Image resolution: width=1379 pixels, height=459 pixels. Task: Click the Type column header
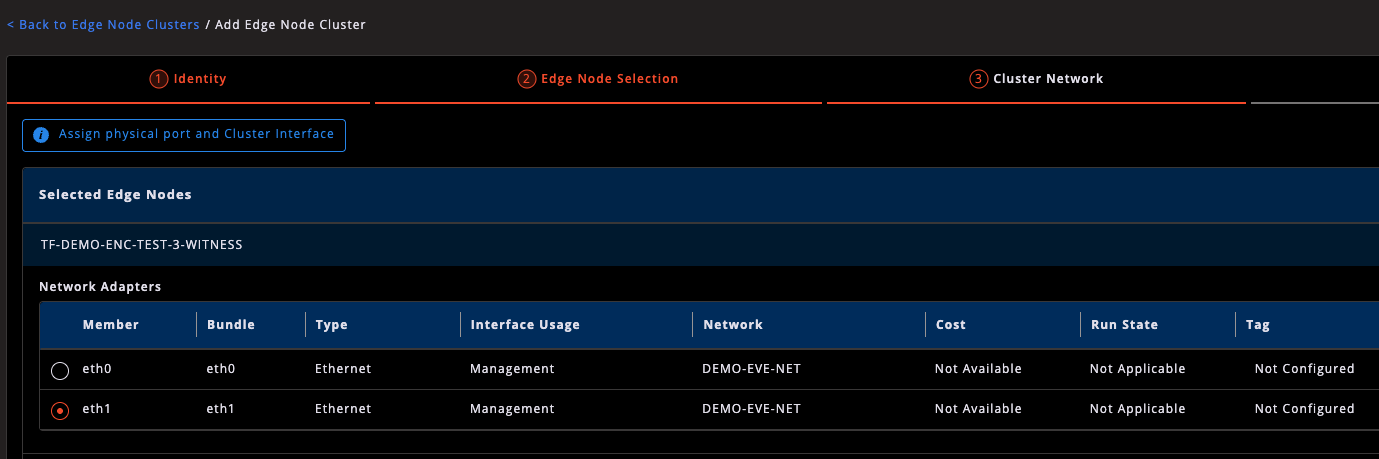(x=331, y=325)
